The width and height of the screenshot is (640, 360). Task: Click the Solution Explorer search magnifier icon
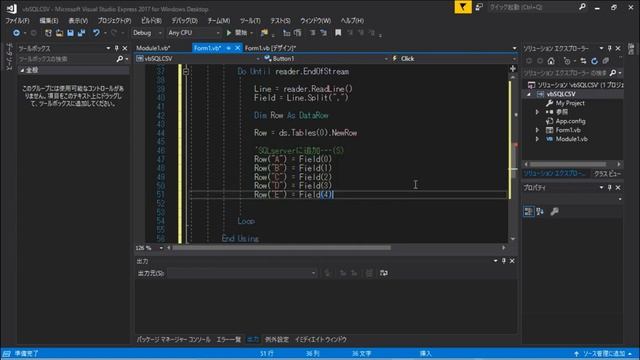point(613,73)
